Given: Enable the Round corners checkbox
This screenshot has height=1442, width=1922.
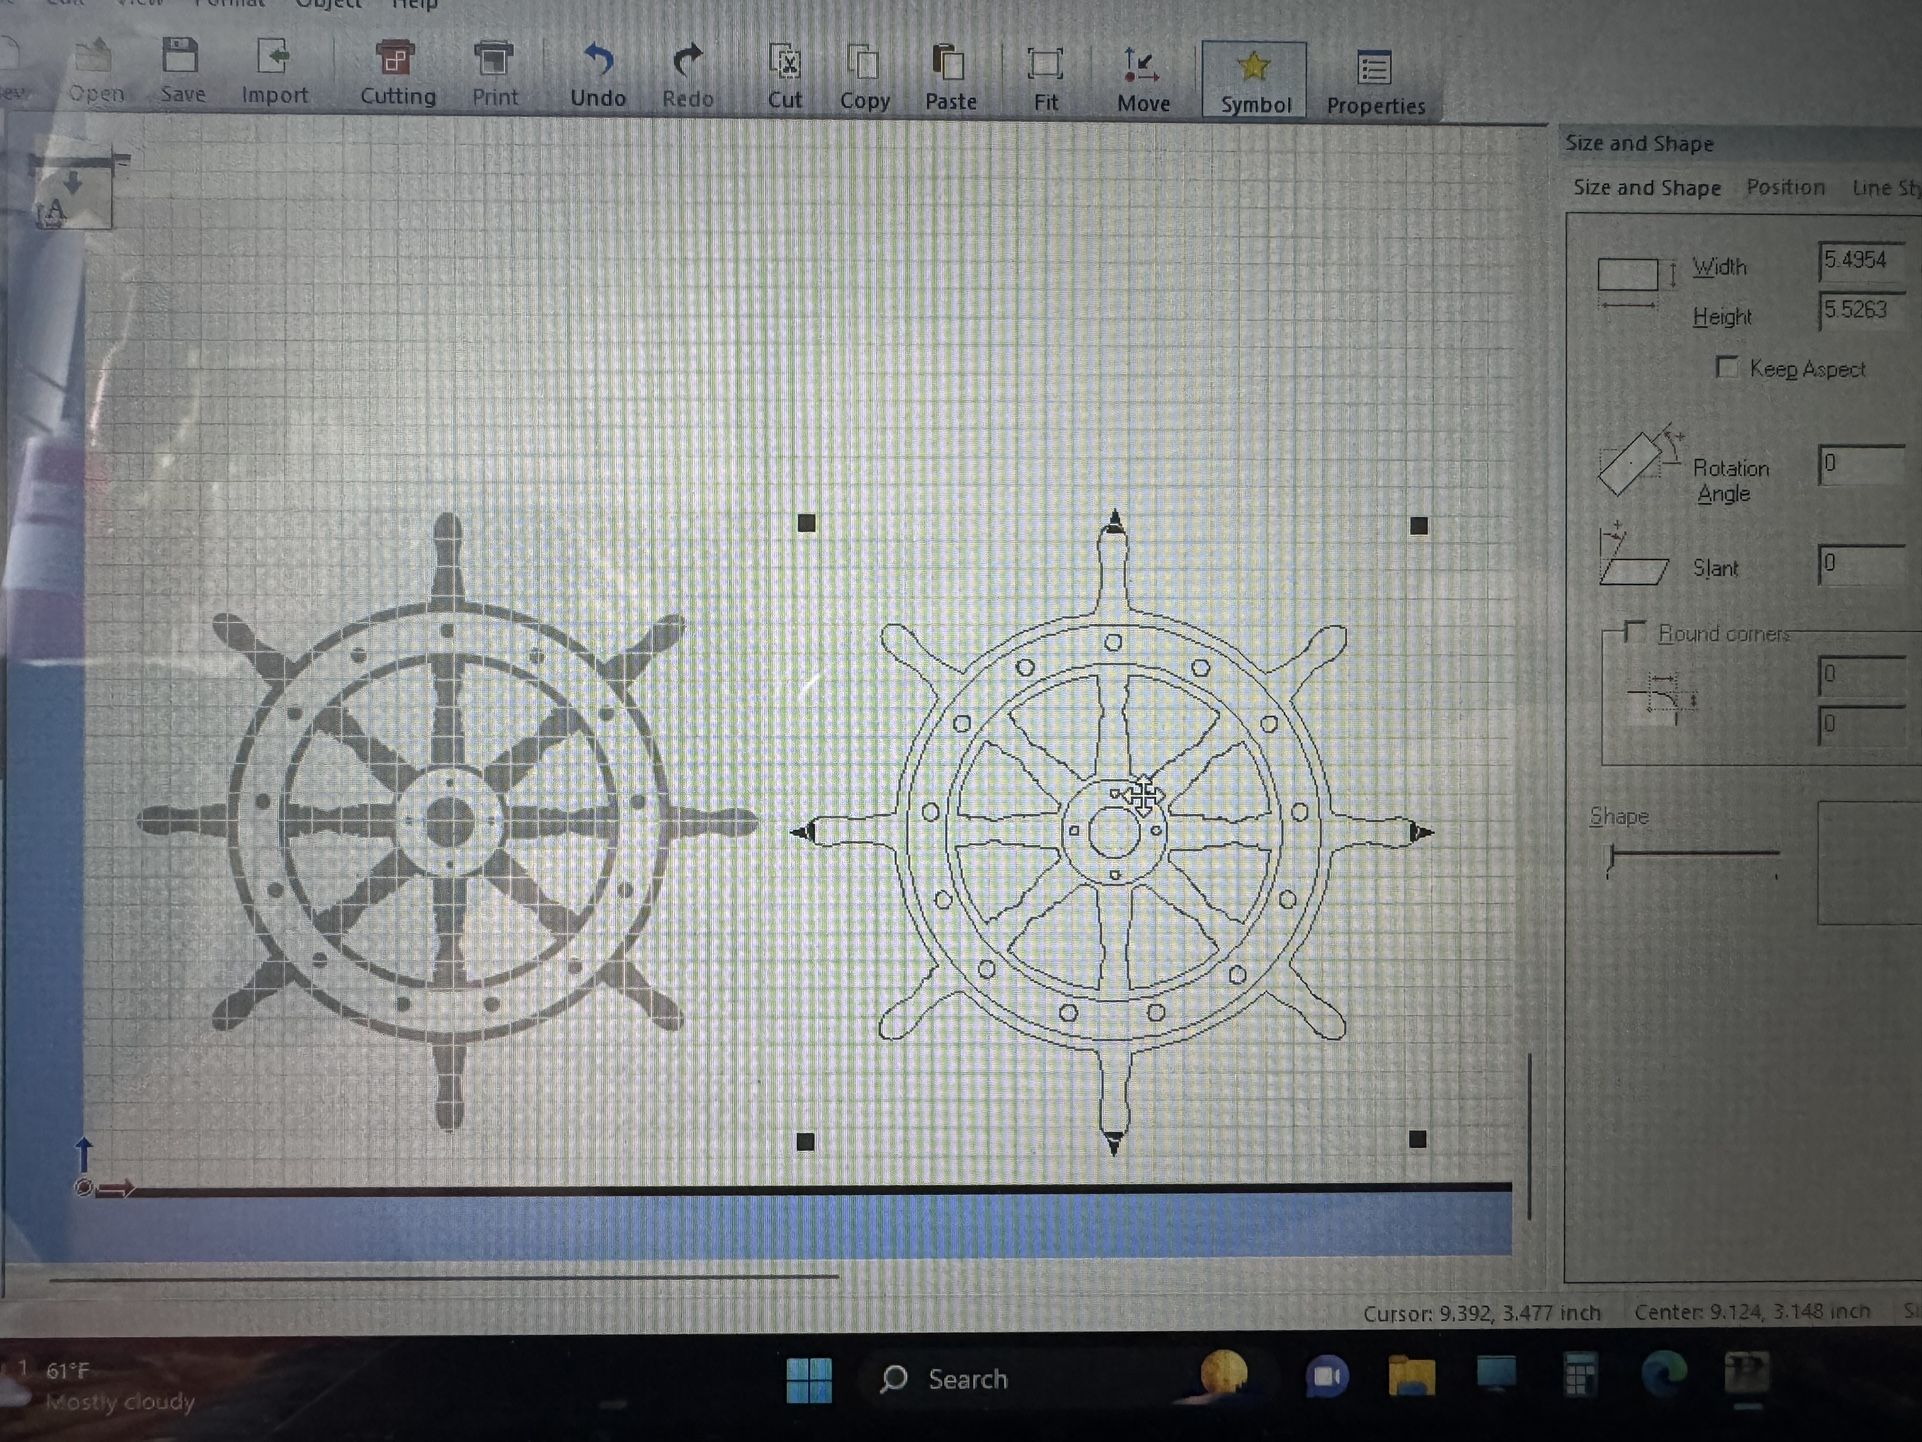Looking at the screenshot, I should coord(1635,632).
